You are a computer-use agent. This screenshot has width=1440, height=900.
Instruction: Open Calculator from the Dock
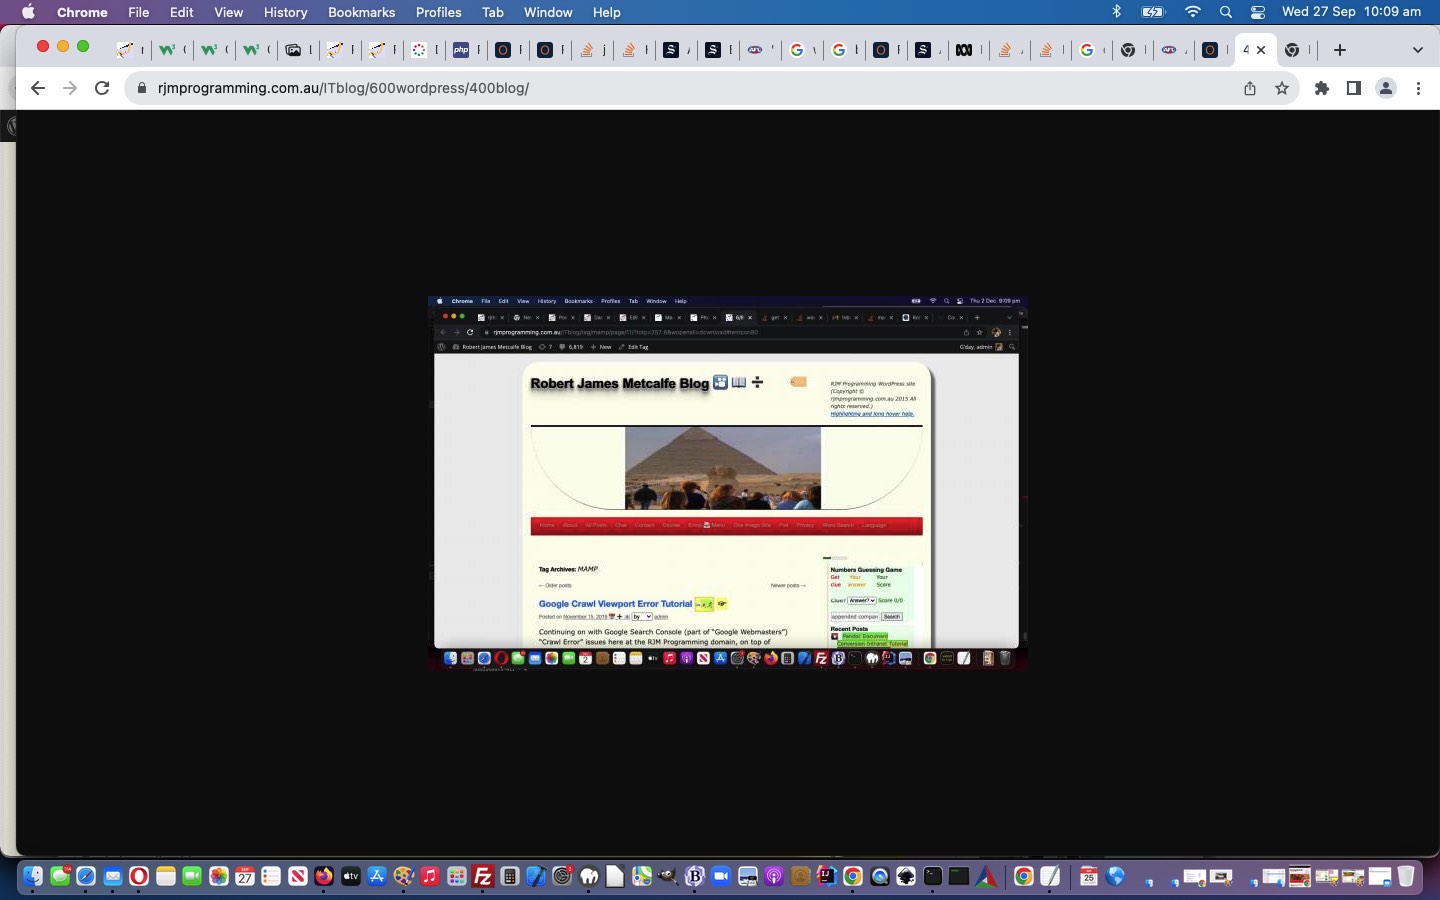pos(510,876)
